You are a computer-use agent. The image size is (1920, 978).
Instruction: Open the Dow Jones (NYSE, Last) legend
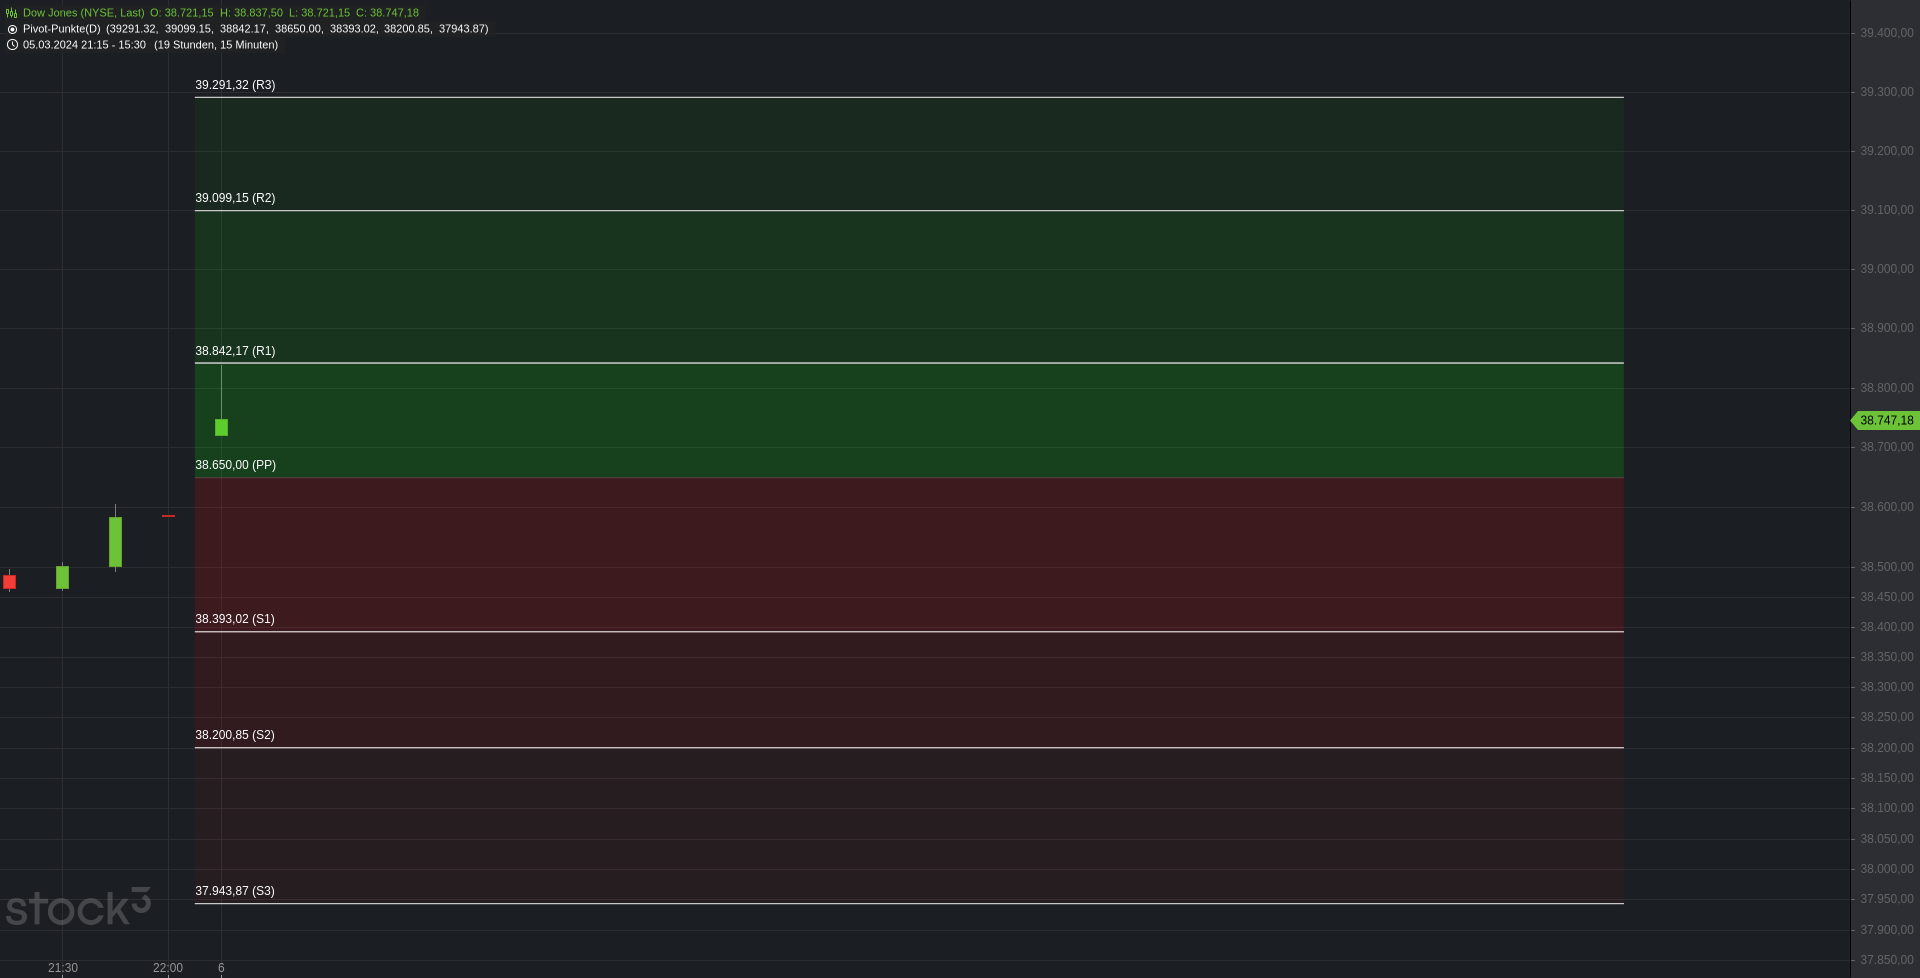click(84, 13)
